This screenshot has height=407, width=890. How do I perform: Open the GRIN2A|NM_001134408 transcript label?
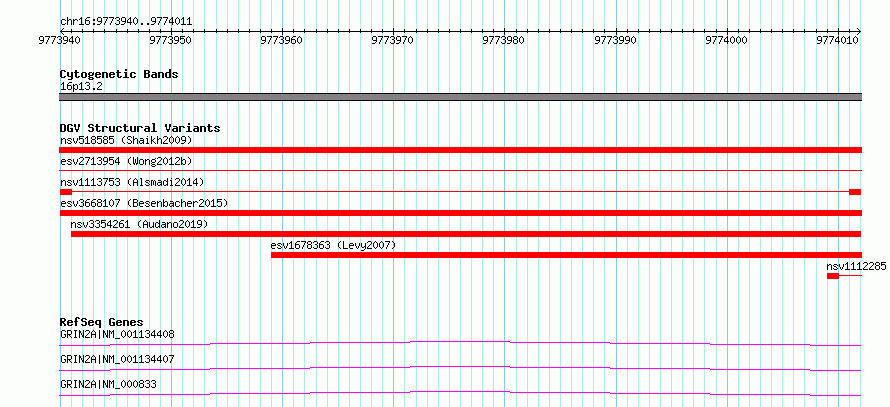pyautogui.click(x=117, y=334)
